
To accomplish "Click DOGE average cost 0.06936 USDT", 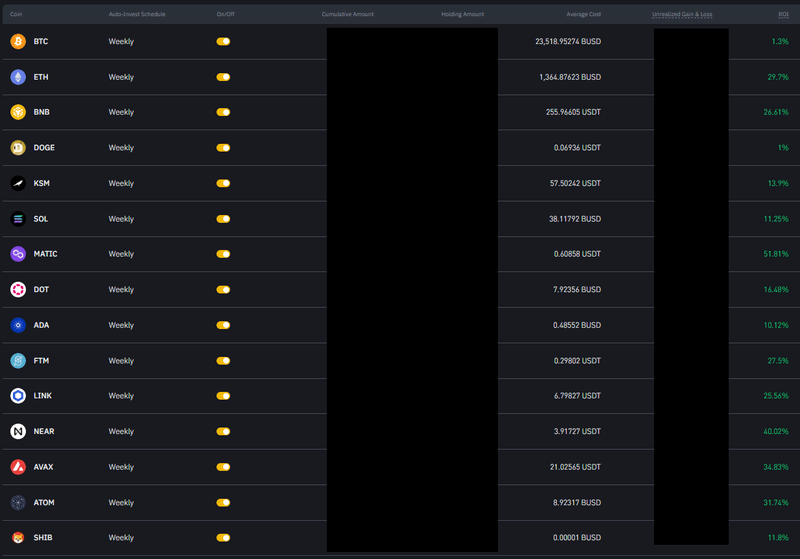I will [577, 147].
